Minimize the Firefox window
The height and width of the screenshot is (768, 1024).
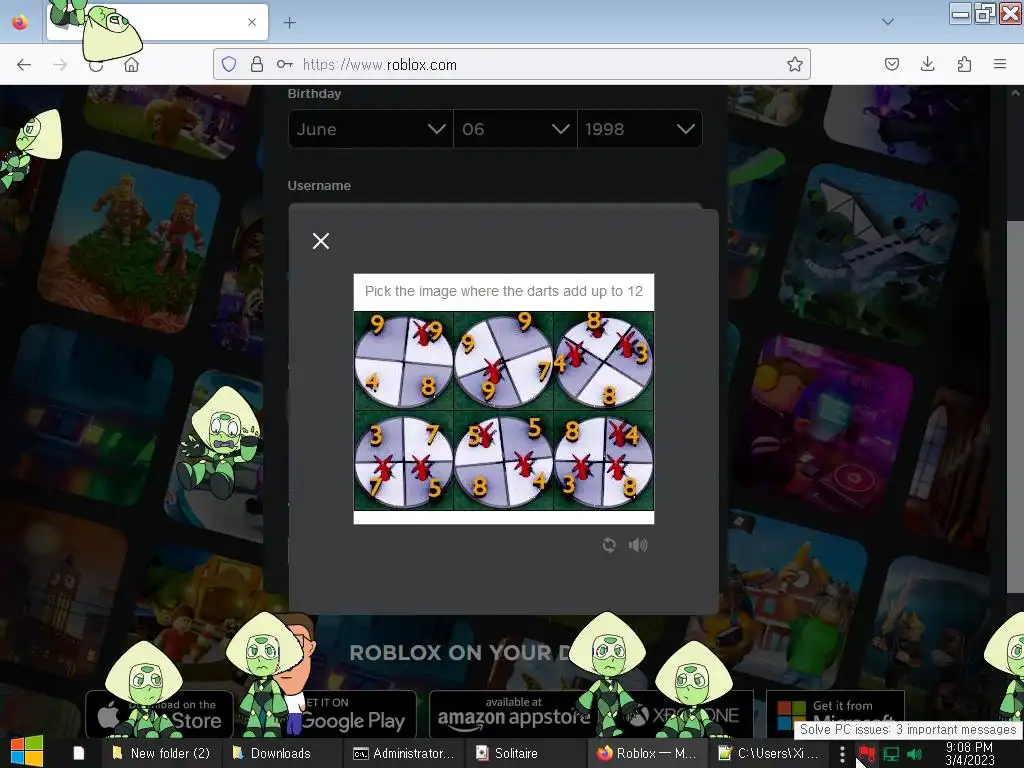[x=960, y=13]
